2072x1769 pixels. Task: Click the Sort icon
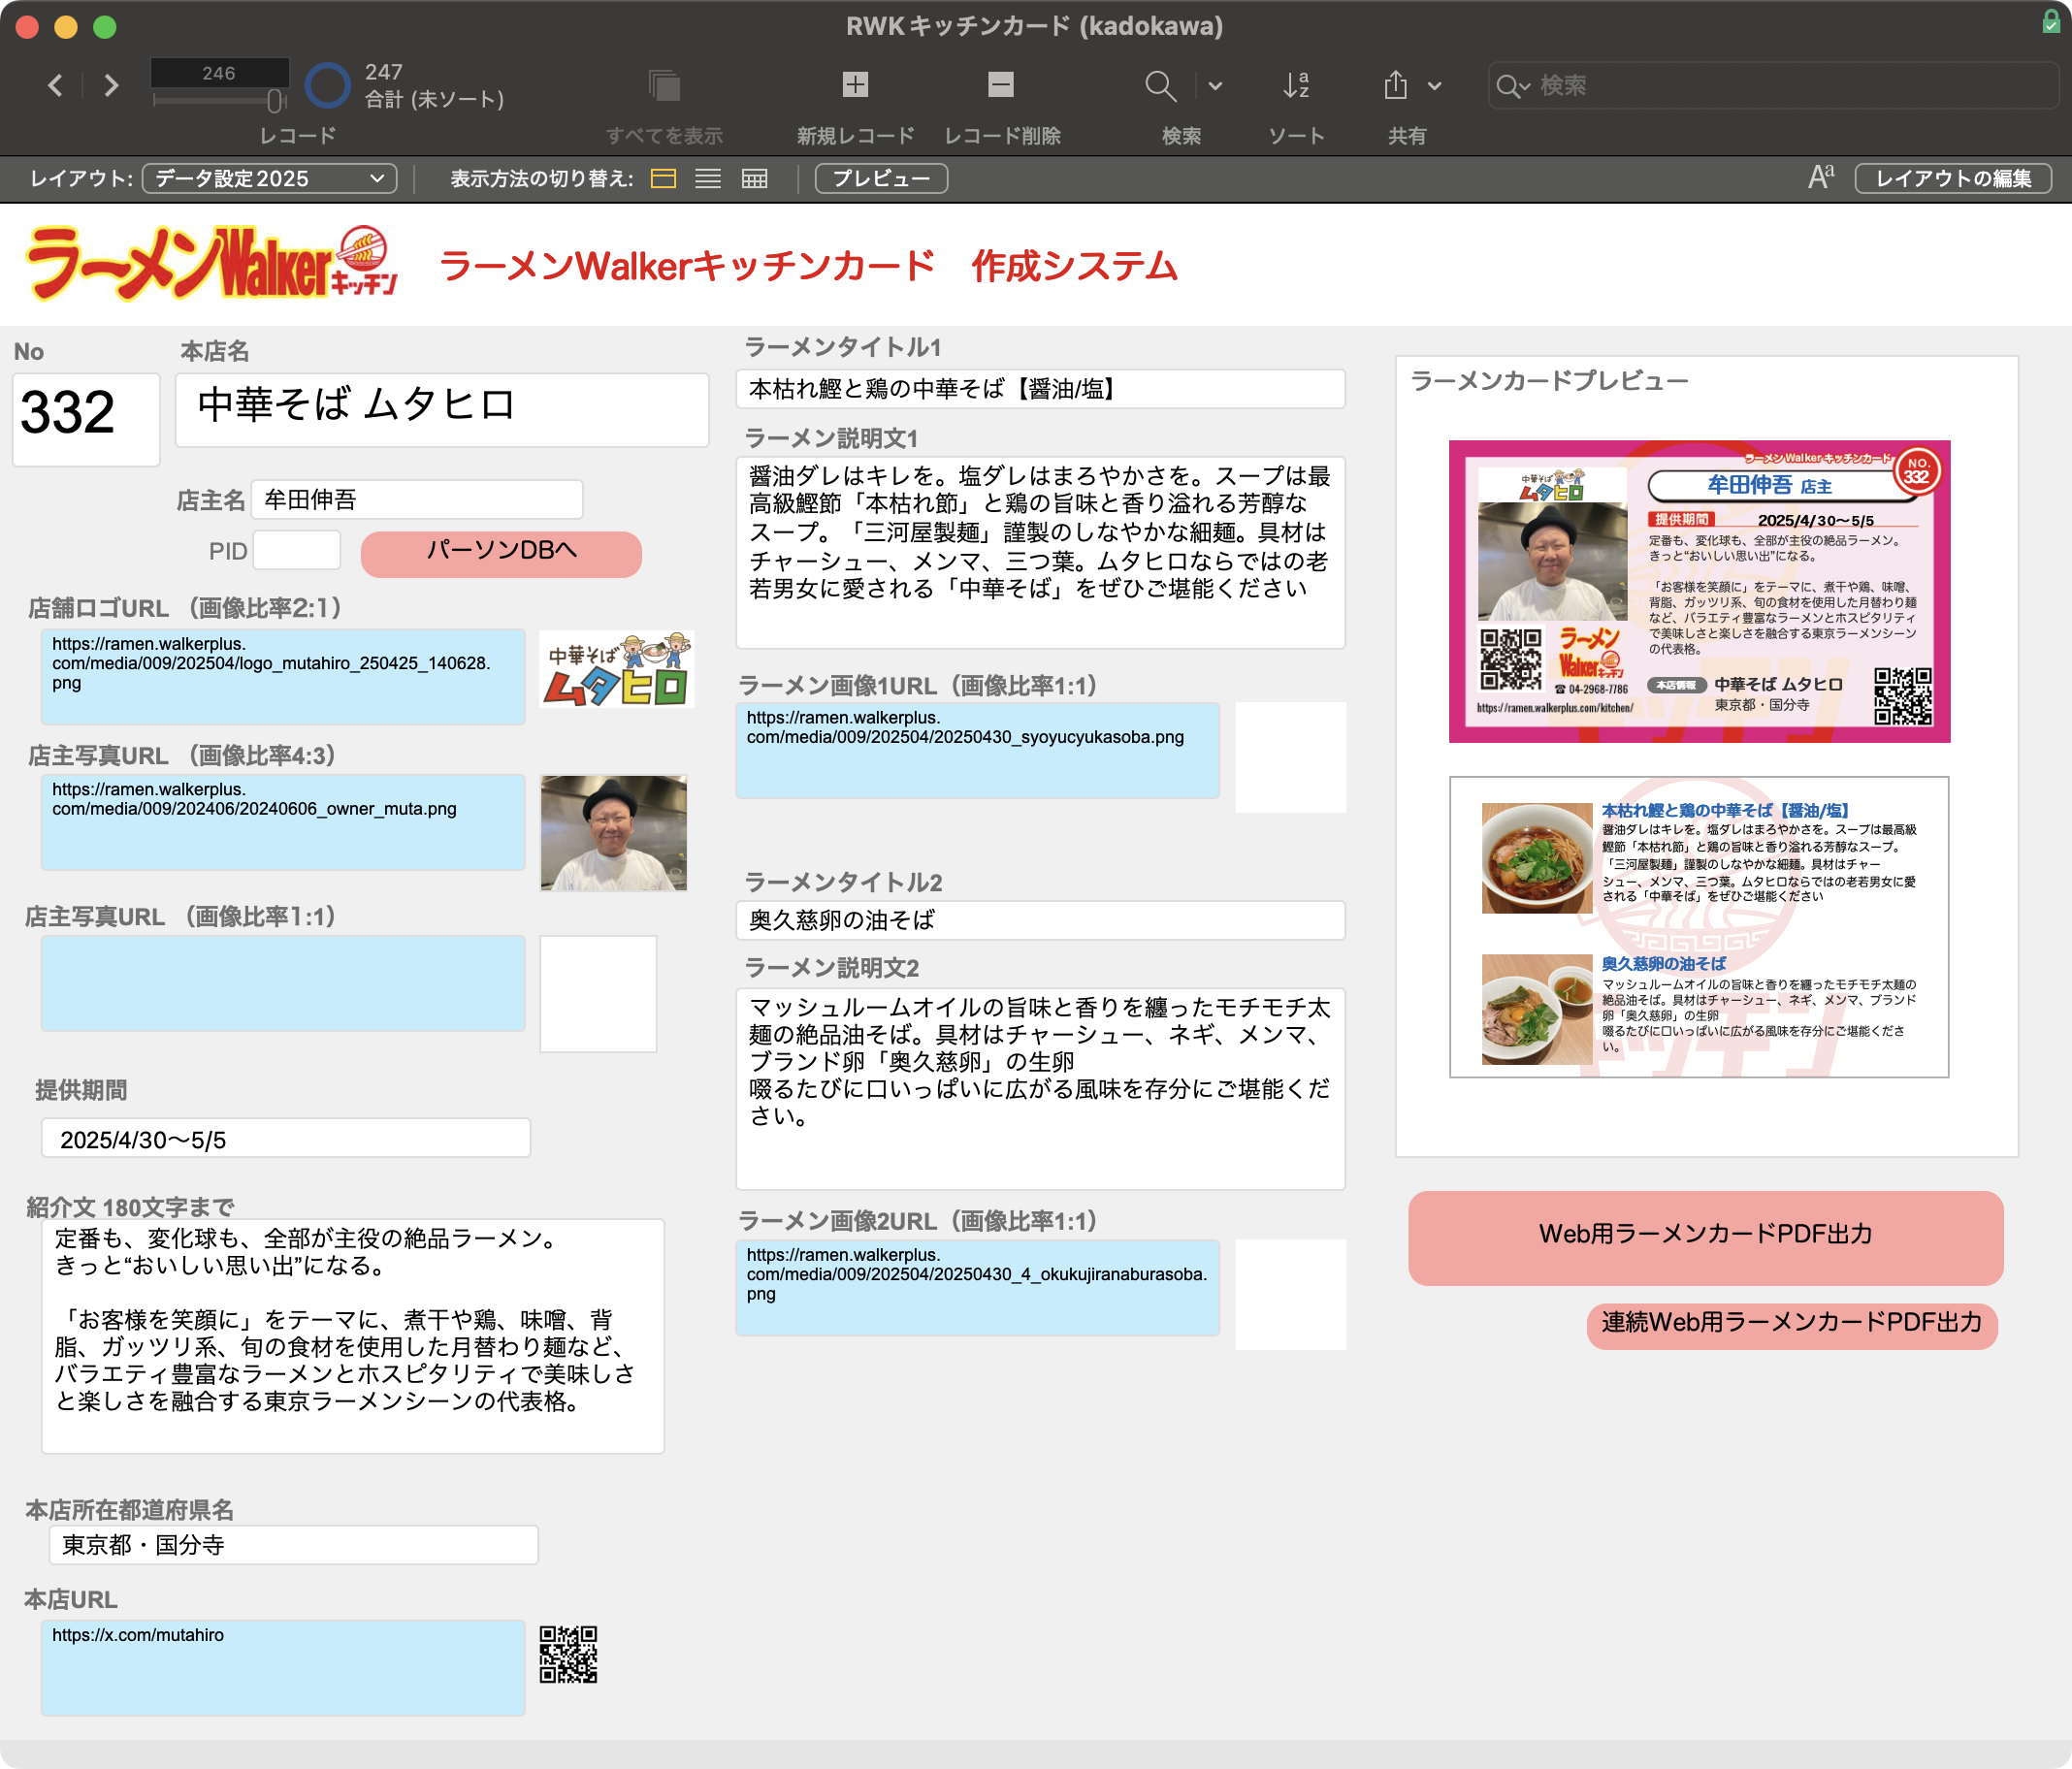point(1295,86)
